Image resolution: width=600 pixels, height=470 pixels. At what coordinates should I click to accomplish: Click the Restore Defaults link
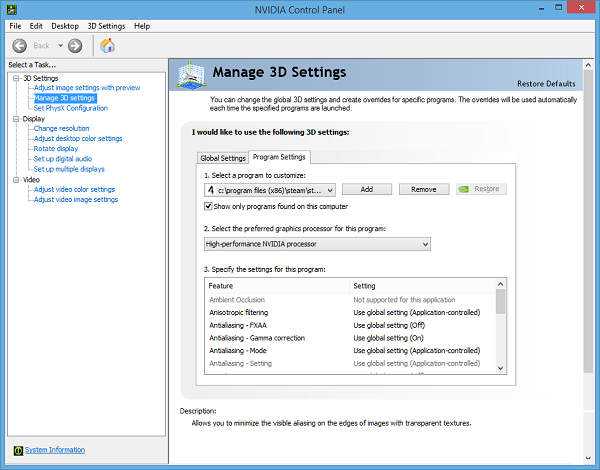pos(545,83)
